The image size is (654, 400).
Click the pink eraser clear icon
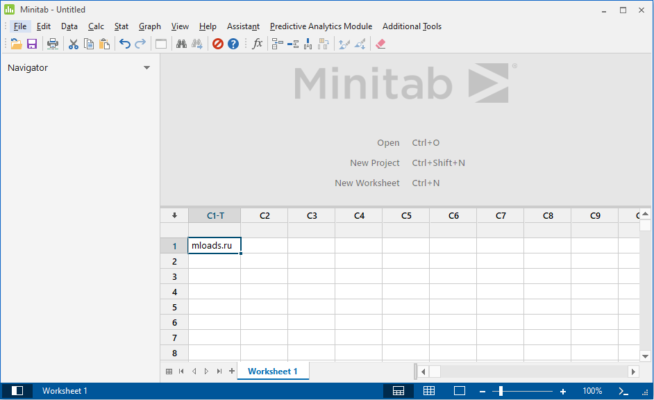380,44
